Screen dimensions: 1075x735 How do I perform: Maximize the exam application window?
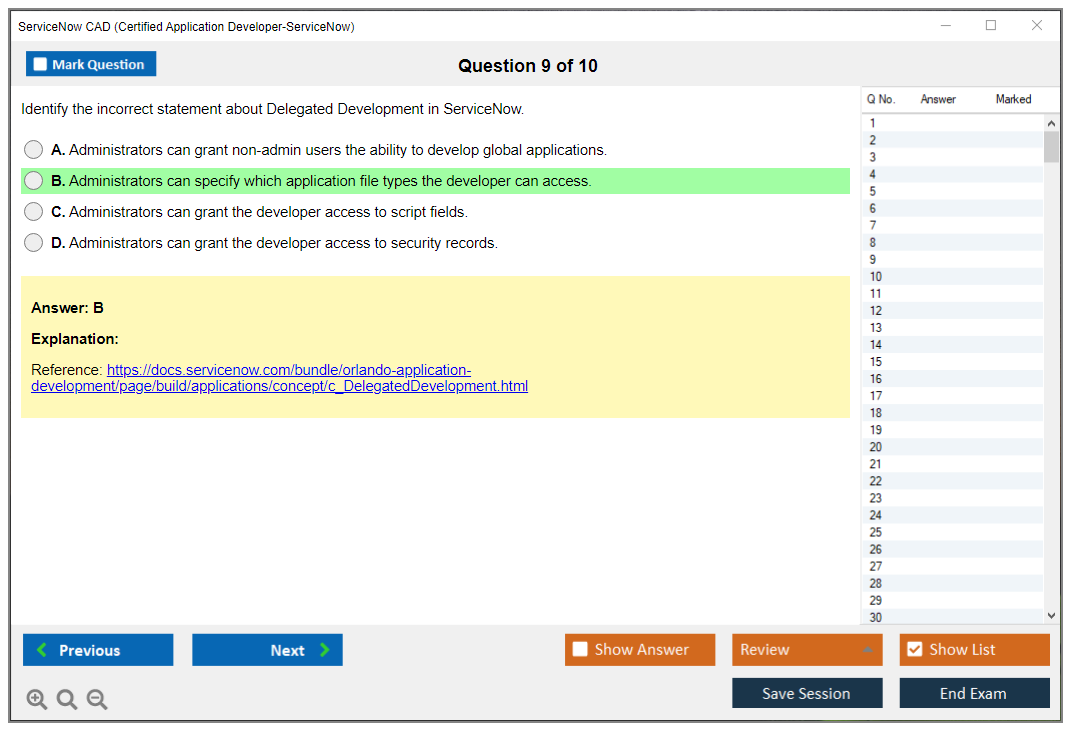[991, 26]
